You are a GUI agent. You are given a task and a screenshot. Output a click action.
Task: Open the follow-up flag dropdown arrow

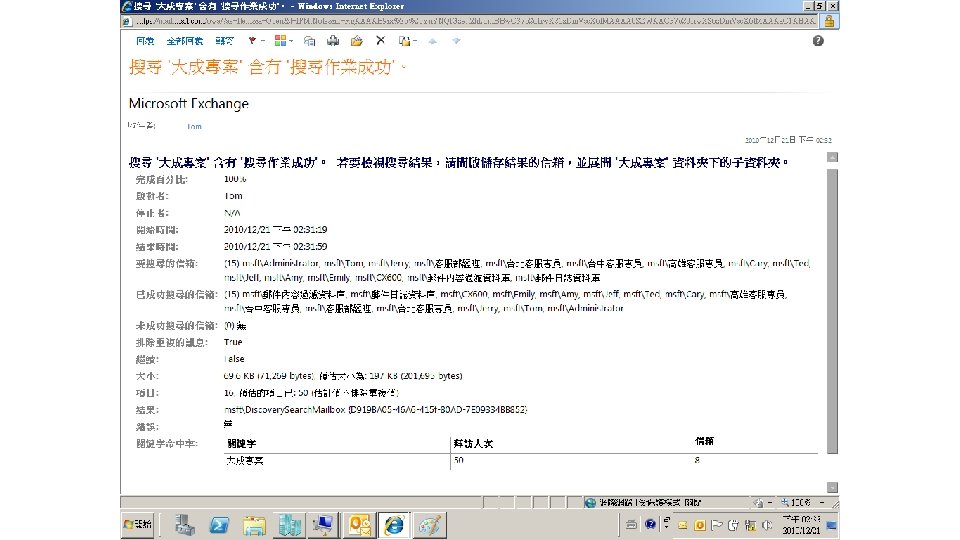263,41
